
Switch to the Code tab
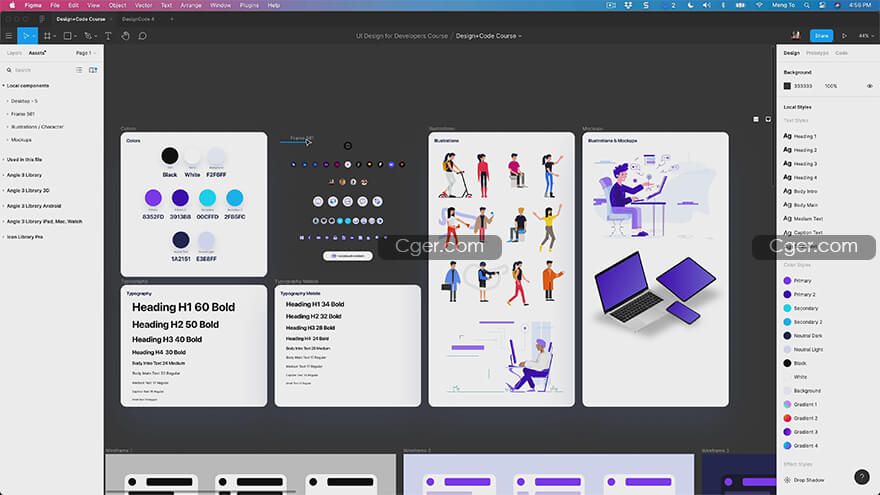[x=841, y=53]
